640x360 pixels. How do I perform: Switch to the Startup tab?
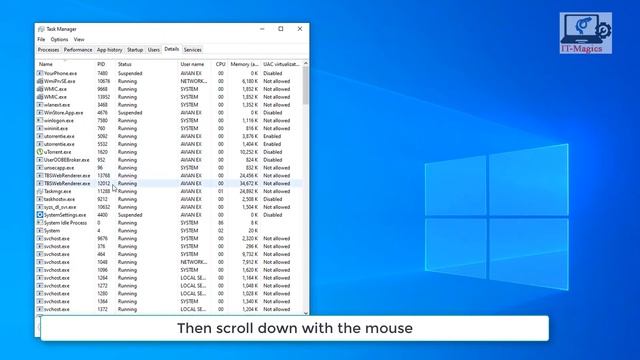point(135,50)
